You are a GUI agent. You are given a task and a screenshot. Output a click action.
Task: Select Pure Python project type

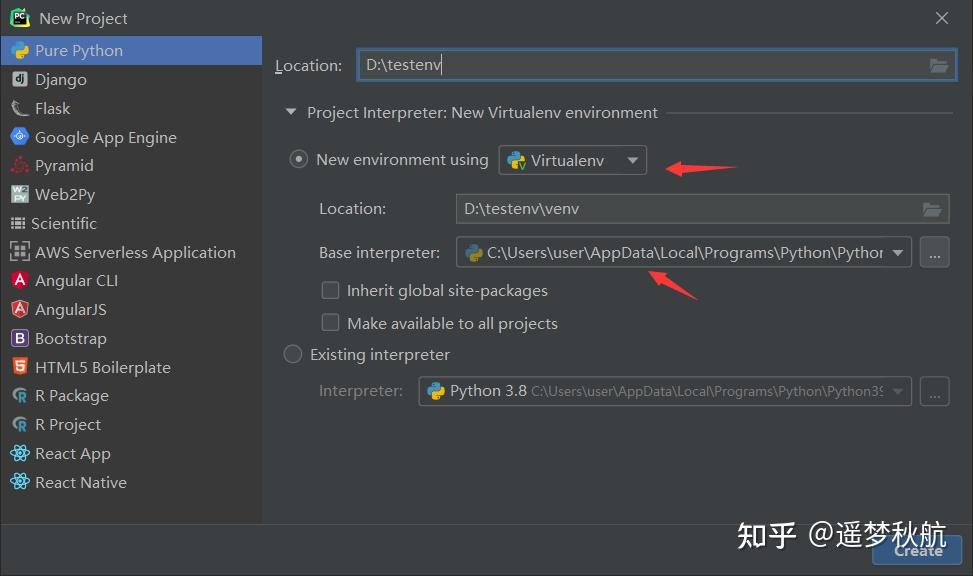click(x=131, y=50)
